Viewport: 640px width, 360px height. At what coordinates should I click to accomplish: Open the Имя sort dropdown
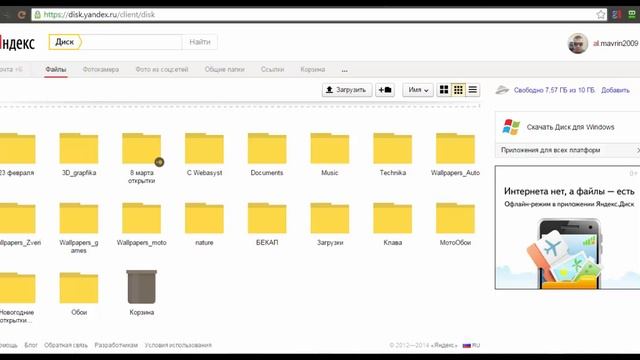(418, 90)
